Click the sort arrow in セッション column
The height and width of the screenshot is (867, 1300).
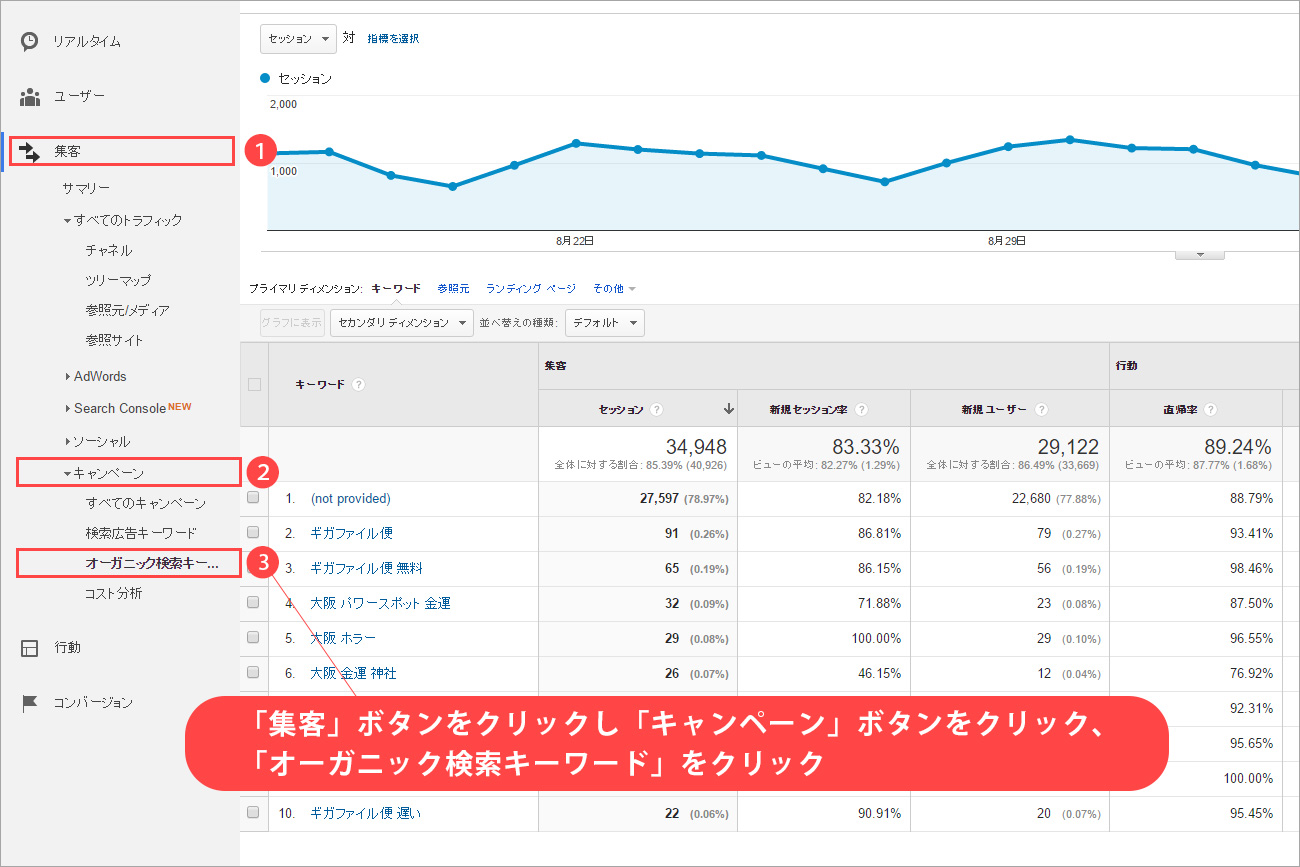point(729,409)
